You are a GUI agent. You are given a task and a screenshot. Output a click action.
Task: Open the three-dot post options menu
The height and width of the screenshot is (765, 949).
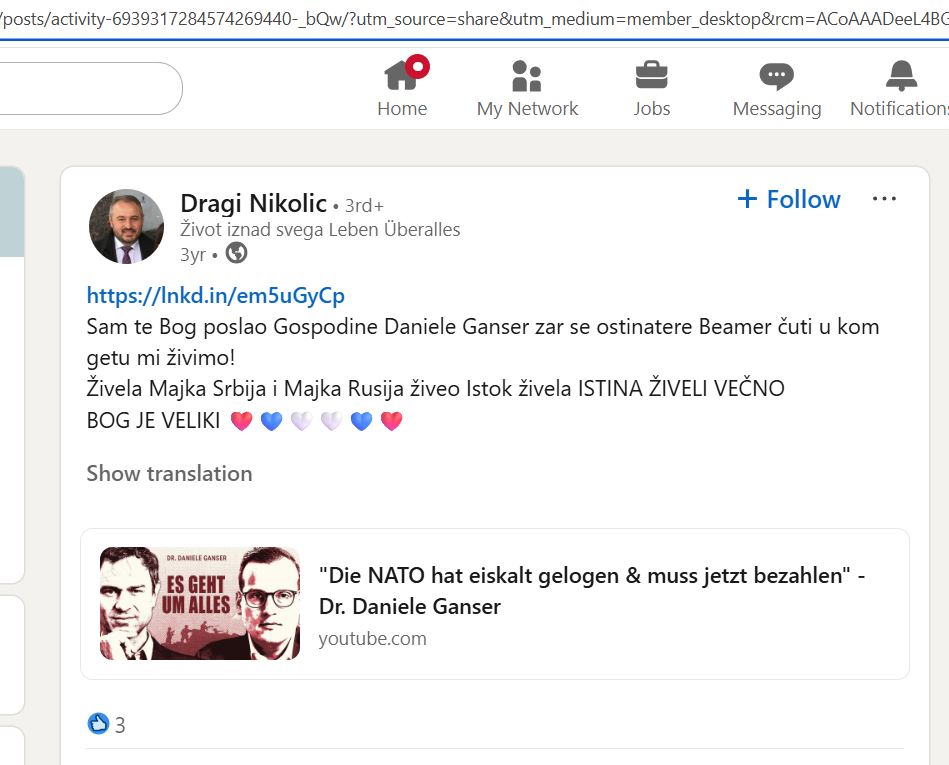[884, 198]
